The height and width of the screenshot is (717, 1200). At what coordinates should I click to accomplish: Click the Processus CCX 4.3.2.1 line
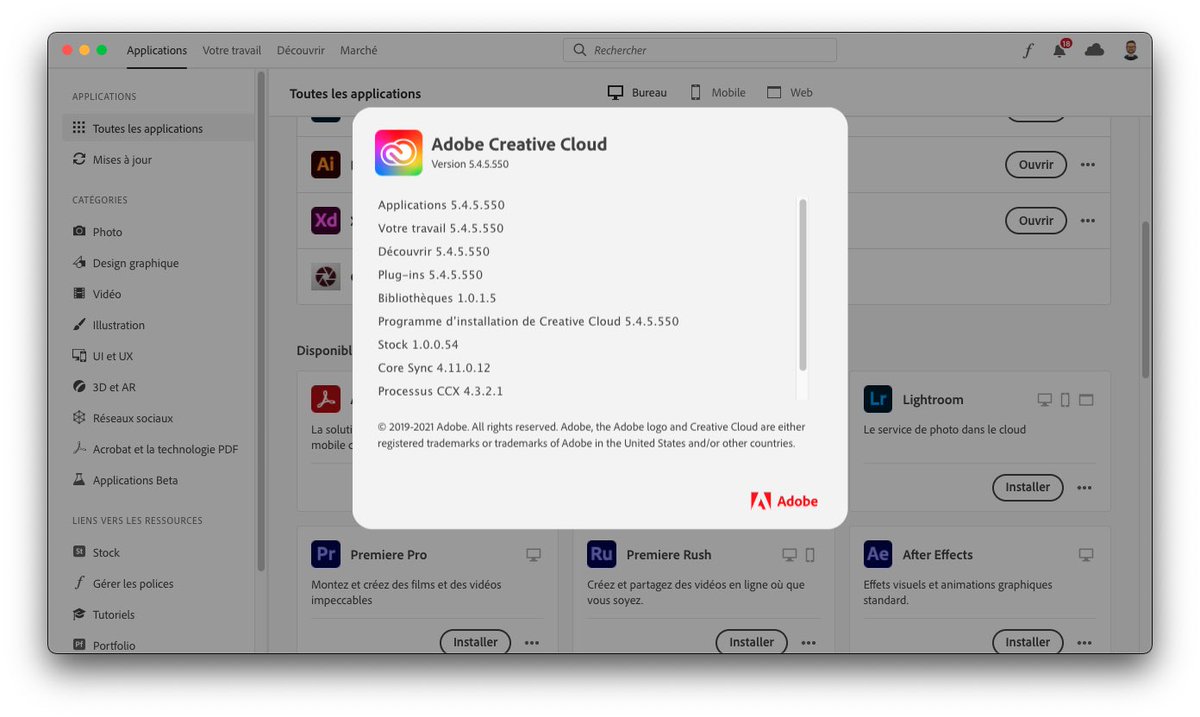(440, 391)
